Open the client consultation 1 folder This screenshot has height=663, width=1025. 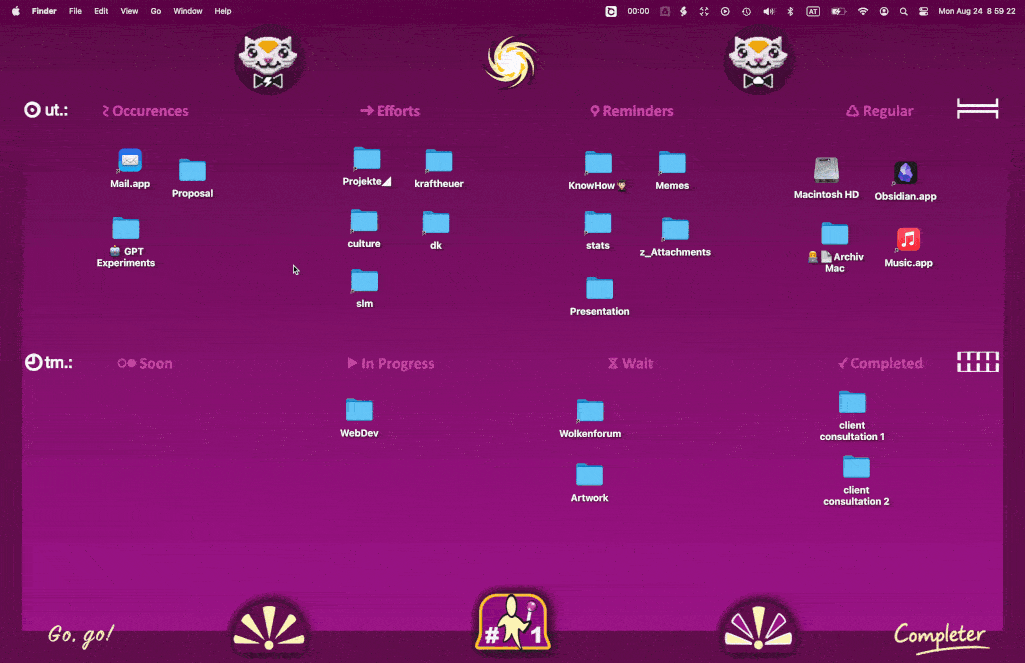[852, 402]
